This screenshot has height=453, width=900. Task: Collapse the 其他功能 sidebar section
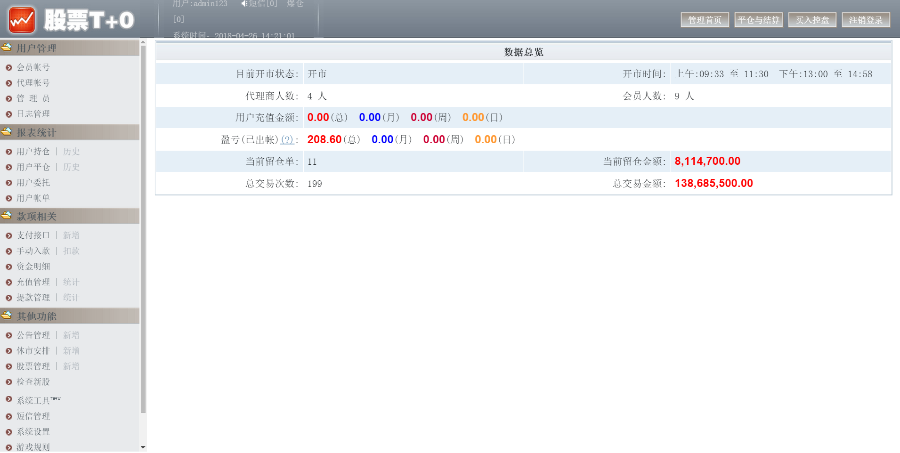point(69,316)
